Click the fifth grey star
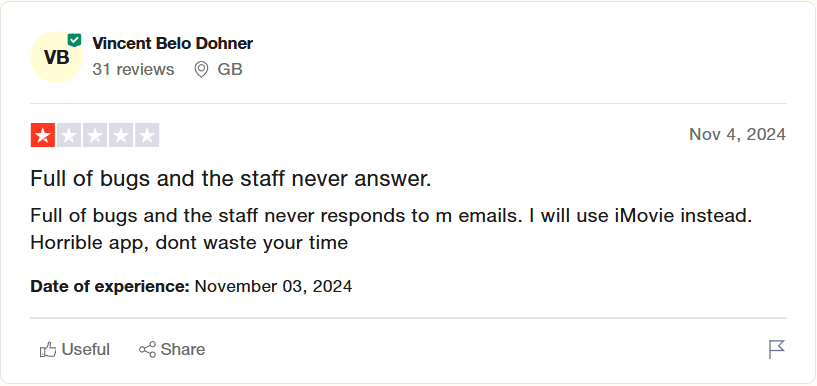 click(x=147, y=135)
